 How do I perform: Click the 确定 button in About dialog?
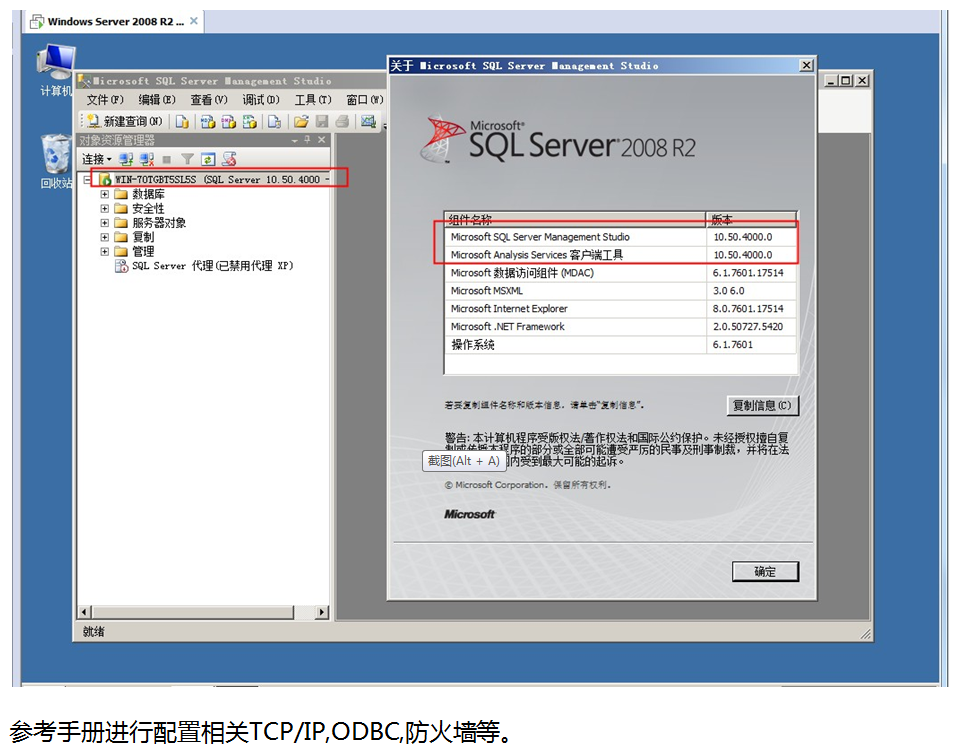(765, 571)
